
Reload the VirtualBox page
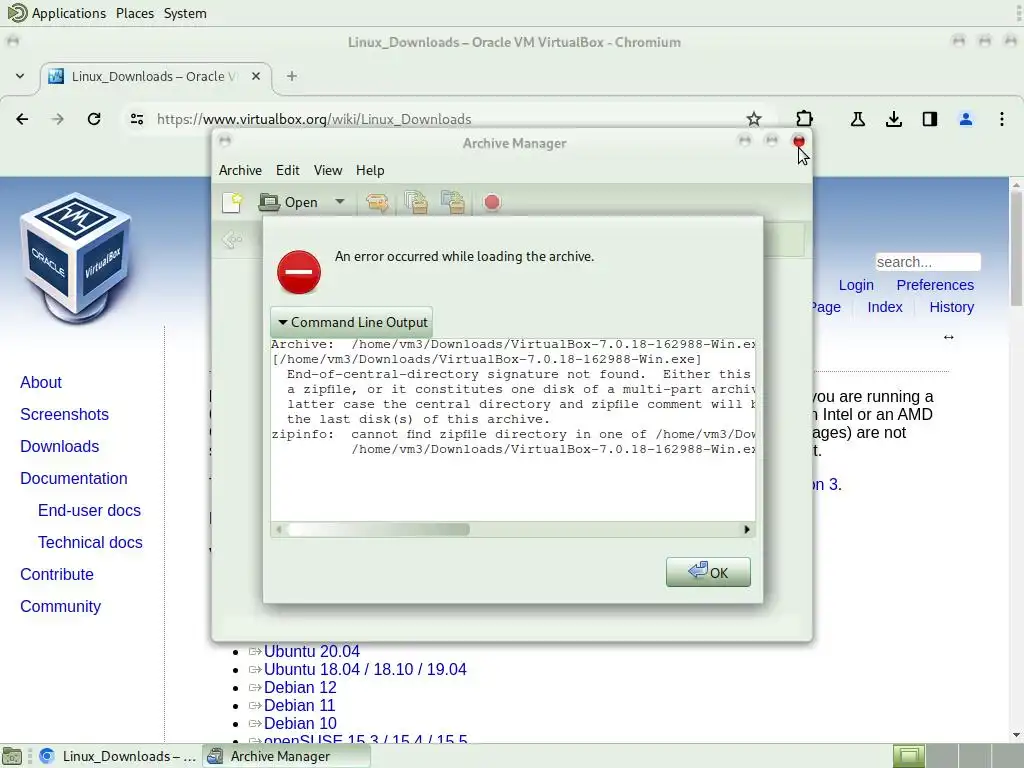pyautogui.click(x=94, y=119)
